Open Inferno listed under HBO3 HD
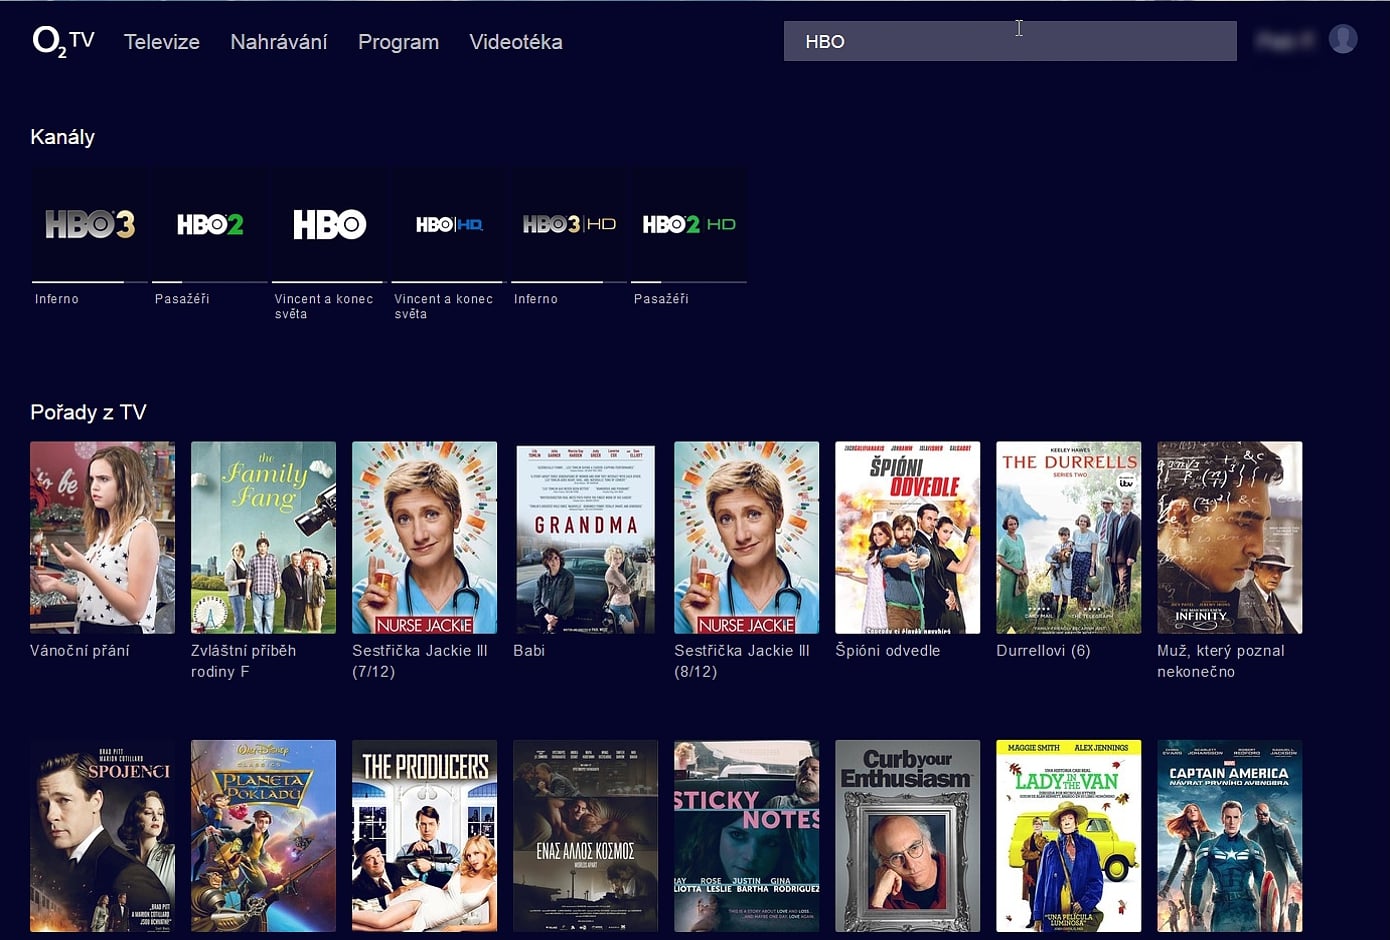The image size is (1390, 940). click(536, 299)
